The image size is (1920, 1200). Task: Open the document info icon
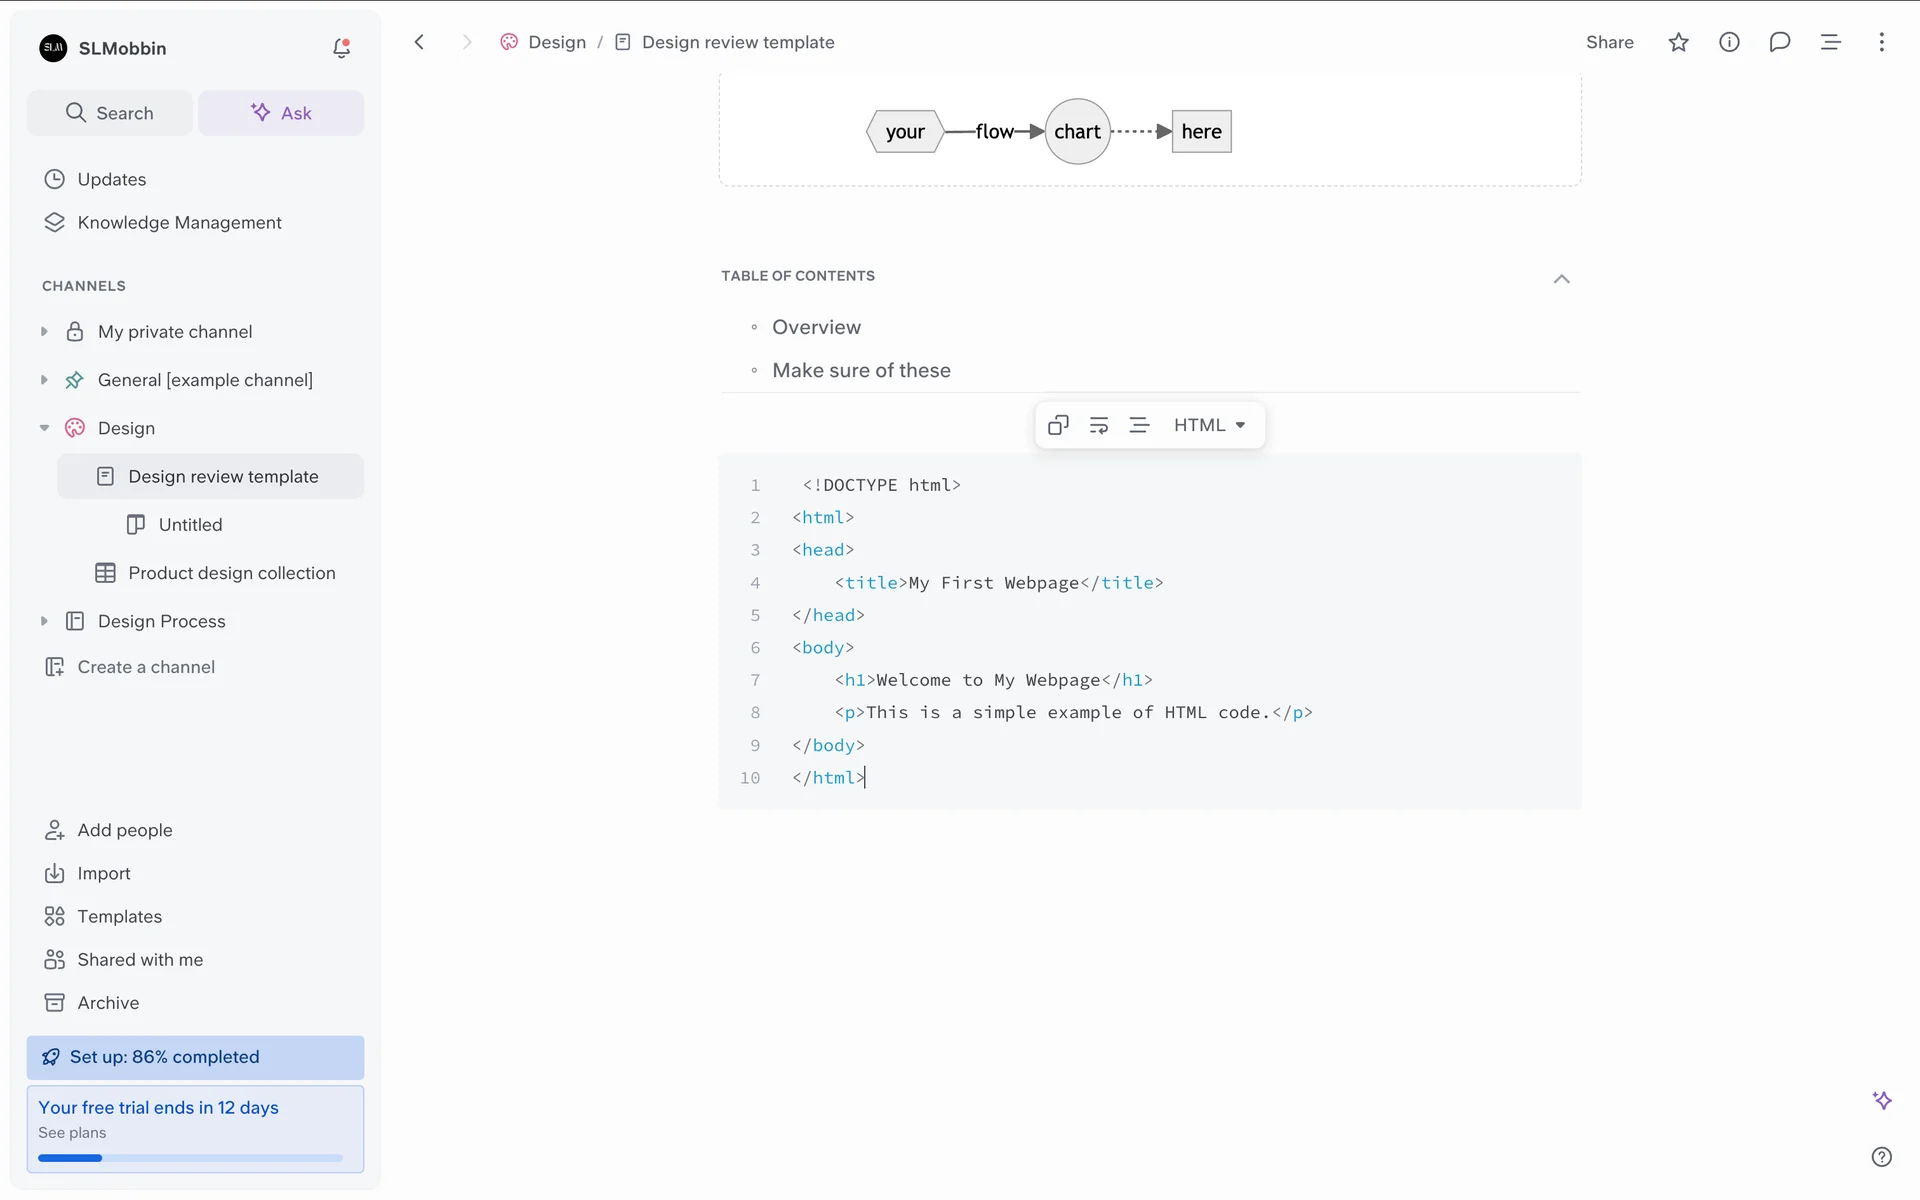point(1729,42)
